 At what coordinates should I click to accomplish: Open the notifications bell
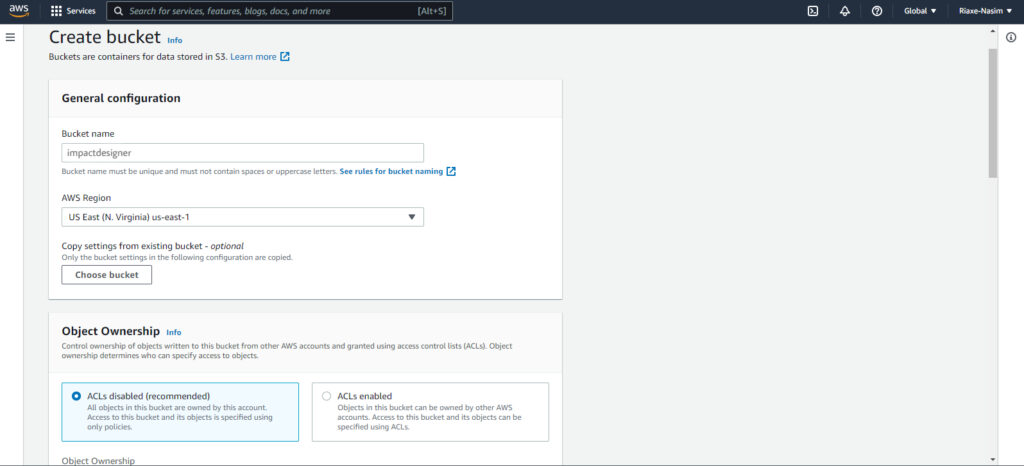[x=845, y=11]
